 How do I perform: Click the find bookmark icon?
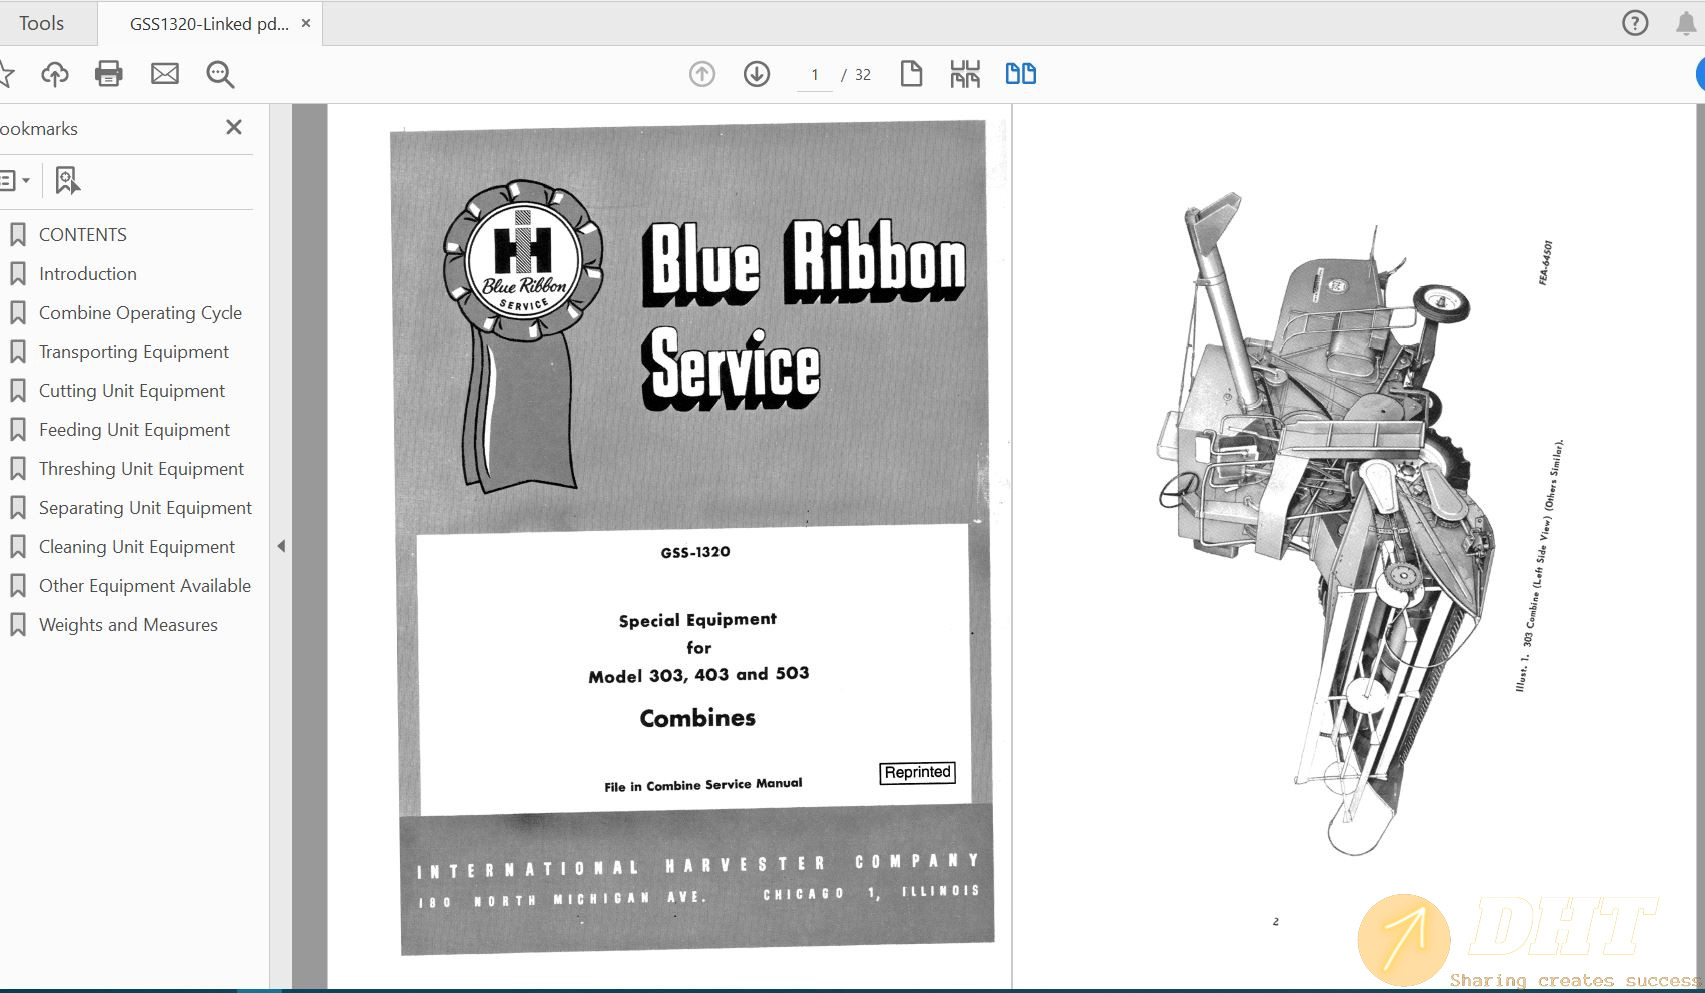[67, 181]
